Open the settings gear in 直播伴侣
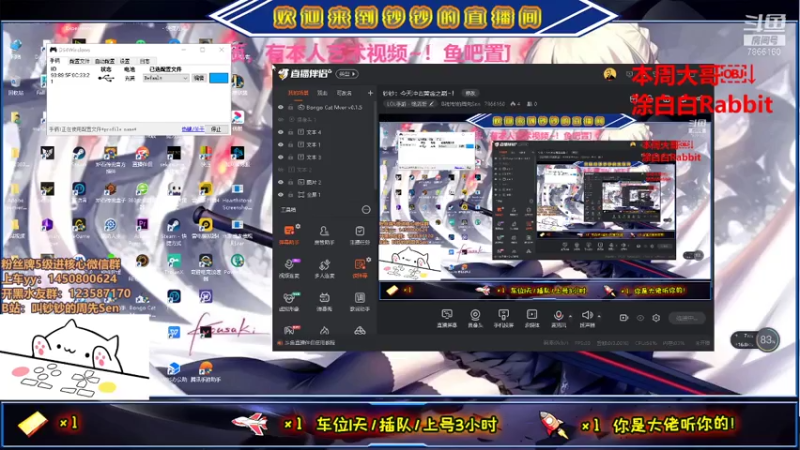The width and height of the screenshot is (800, 450). click(x=656, y=318)
